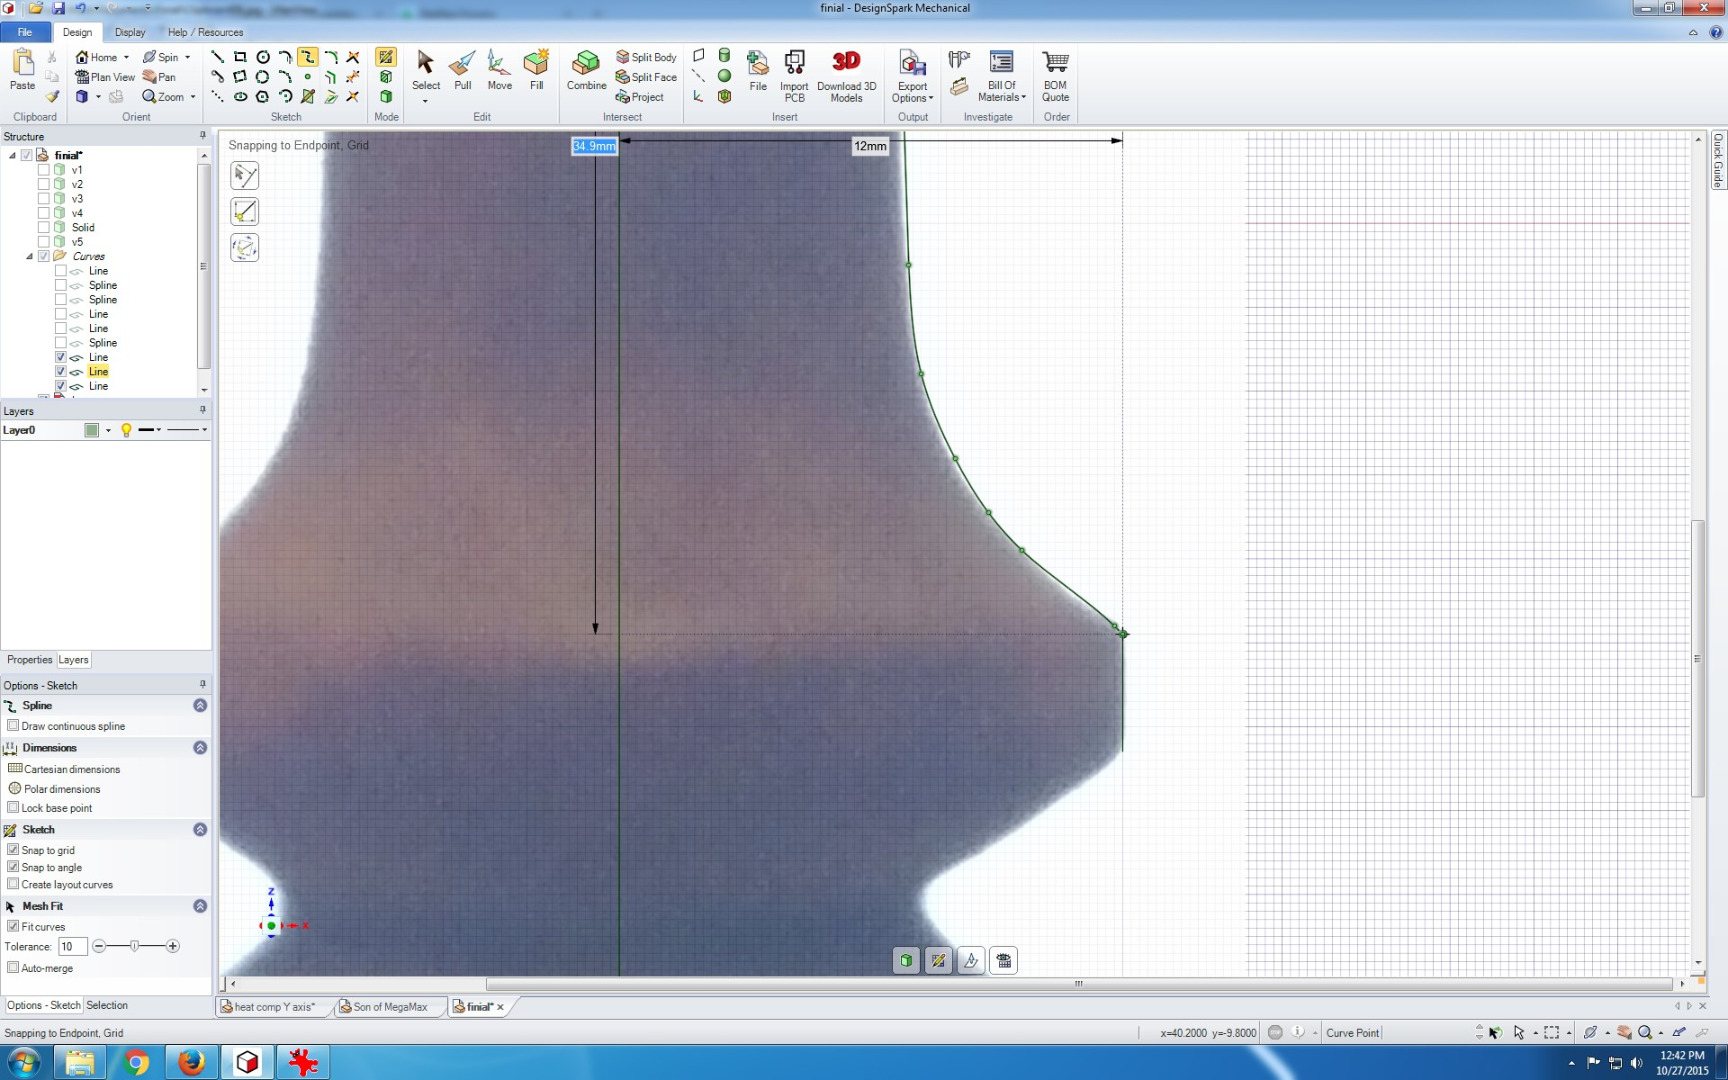The width and height of the screenshot is (1728, 1080).
Task: Collapse the finial root node
Action: point(12,156)
